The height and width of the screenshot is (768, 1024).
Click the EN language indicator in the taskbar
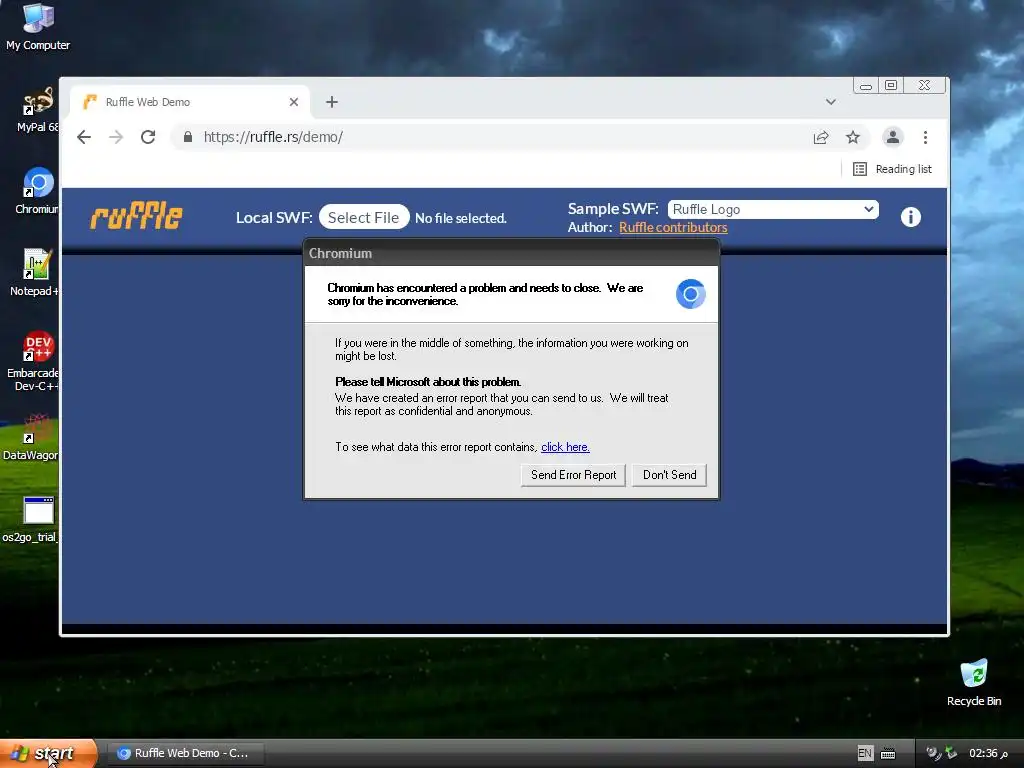click(x=865, y=754)
